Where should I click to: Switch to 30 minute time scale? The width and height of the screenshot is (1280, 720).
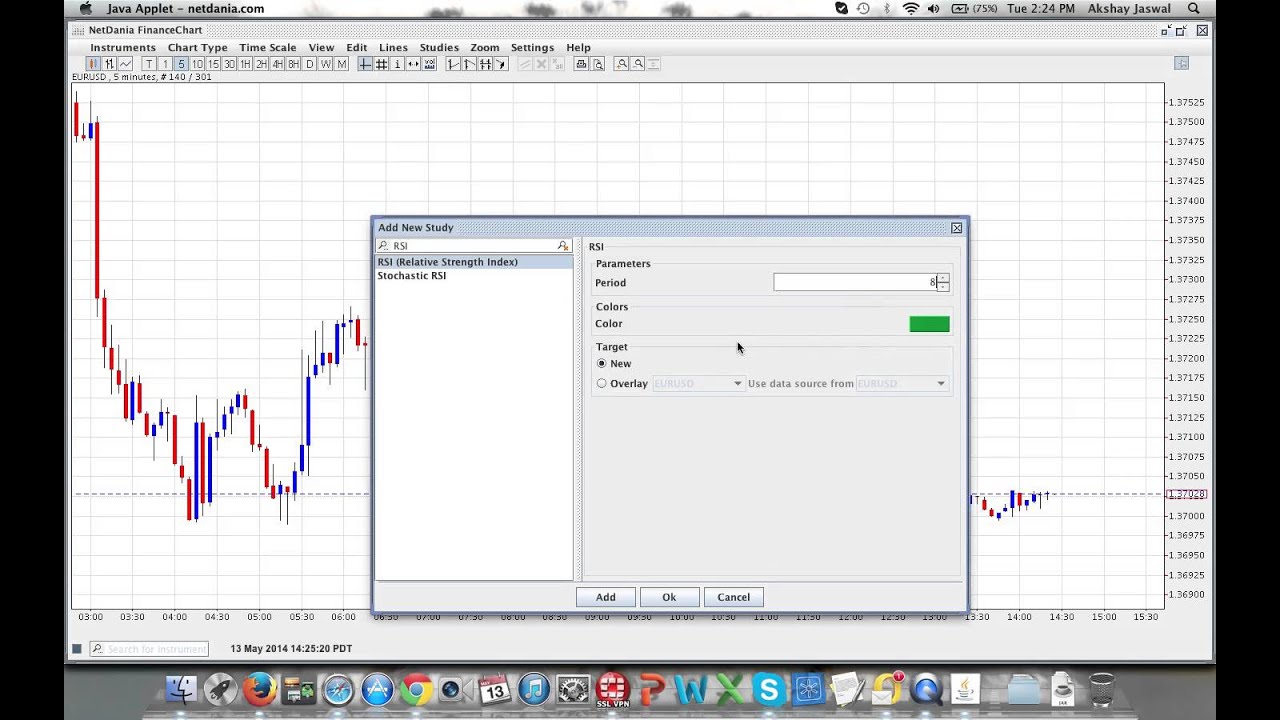229,64
